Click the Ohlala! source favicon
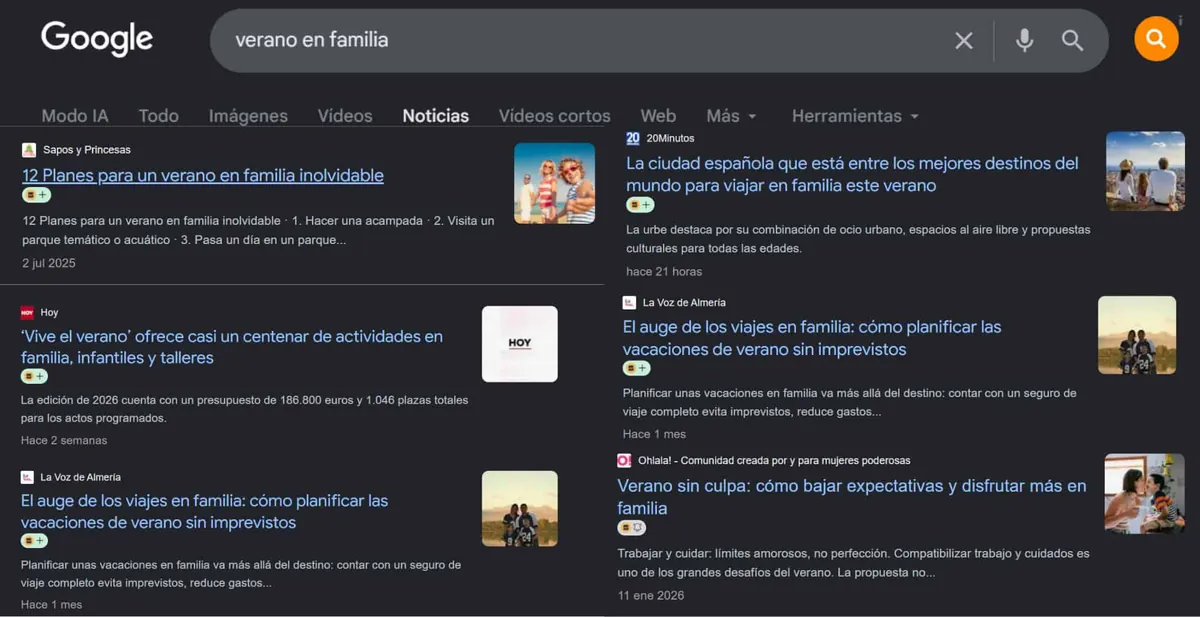The image size is (1200, 617). 624,461
